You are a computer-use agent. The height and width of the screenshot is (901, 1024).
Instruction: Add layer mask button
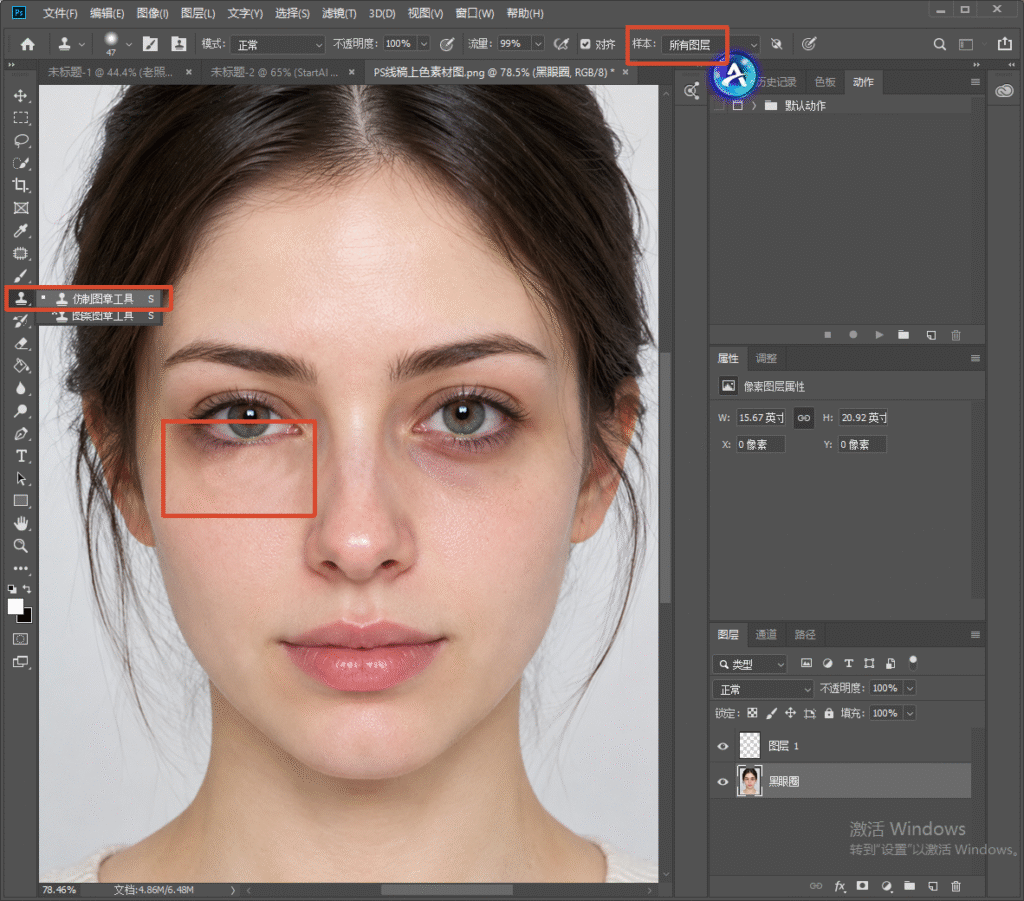(x=862, y=886)
